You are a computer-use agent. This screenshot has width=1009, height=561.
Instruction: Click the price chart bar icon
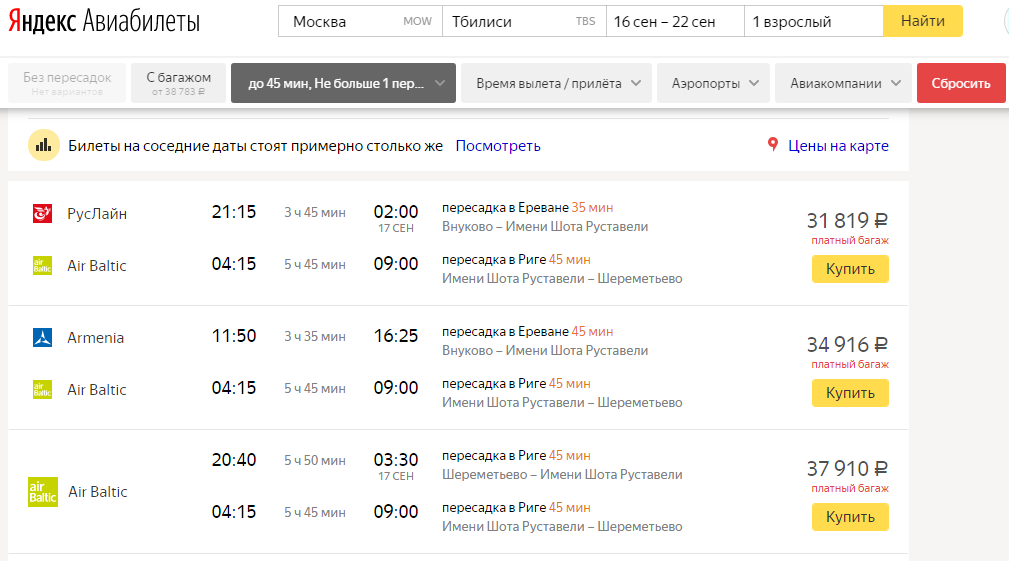44,145
